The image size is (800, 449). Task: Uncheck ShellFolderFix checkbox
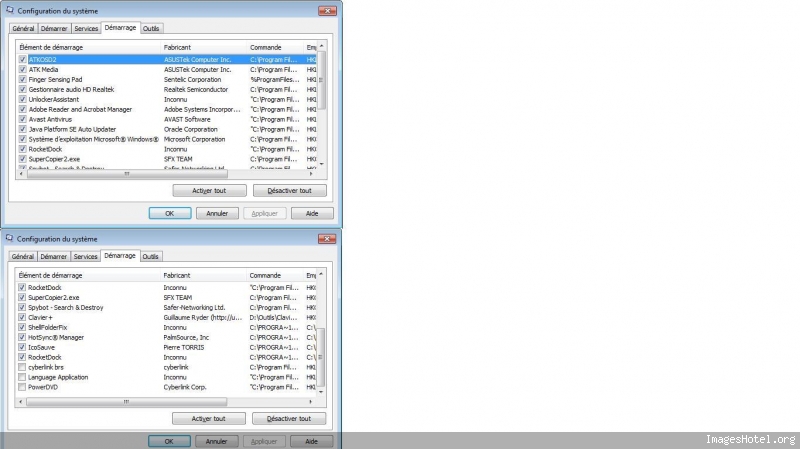pyautogui.click(x=22, y=328)
